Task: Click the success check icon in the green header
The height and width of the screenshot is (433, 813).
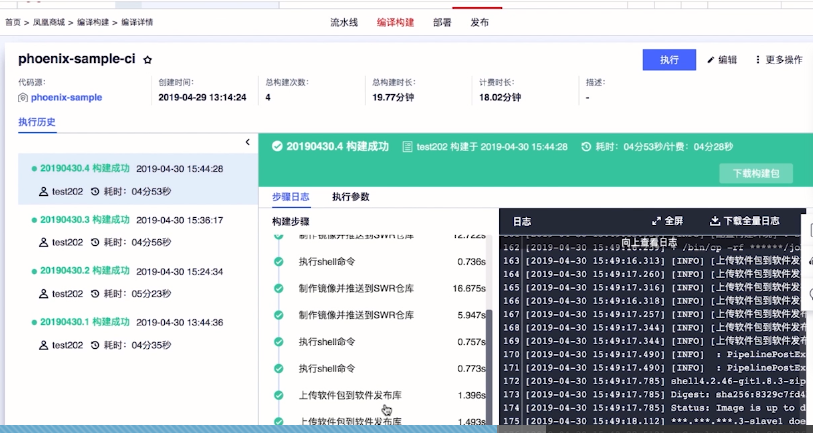Action: pyautogui.click(x=277, y=147)
